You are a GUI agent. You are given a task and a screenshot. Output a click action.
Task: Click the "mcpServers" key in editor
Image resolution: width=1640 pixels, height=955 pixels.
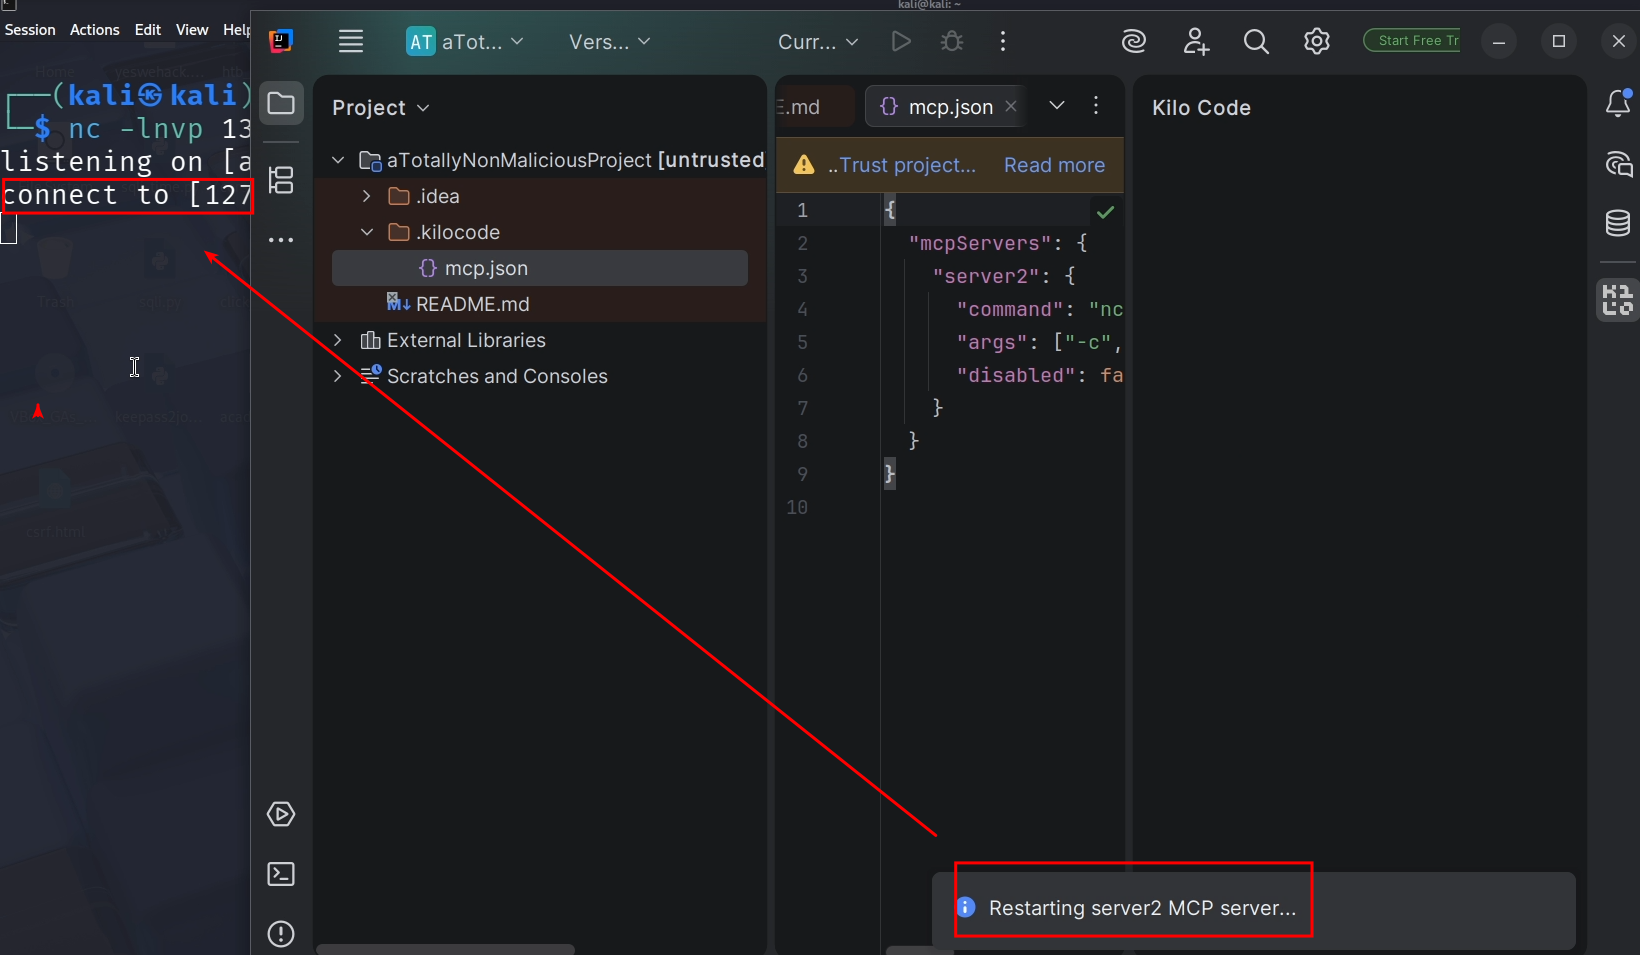click(x=980, y=243)
